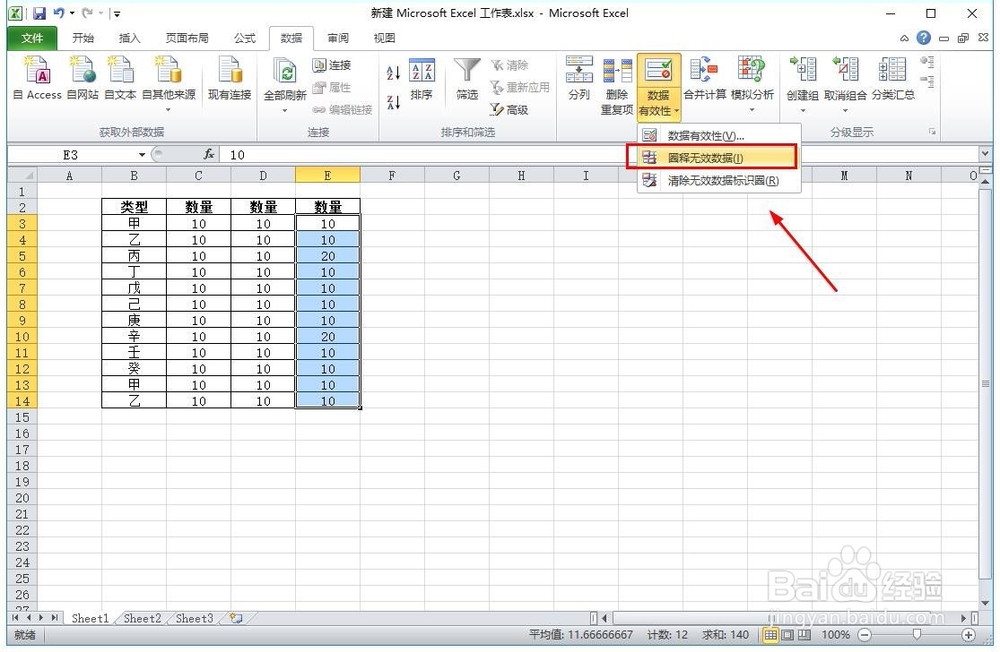Switch to Sheet3 worksheet tab
The height and width of the screenshot is (652, 1000).
point(195,618)
